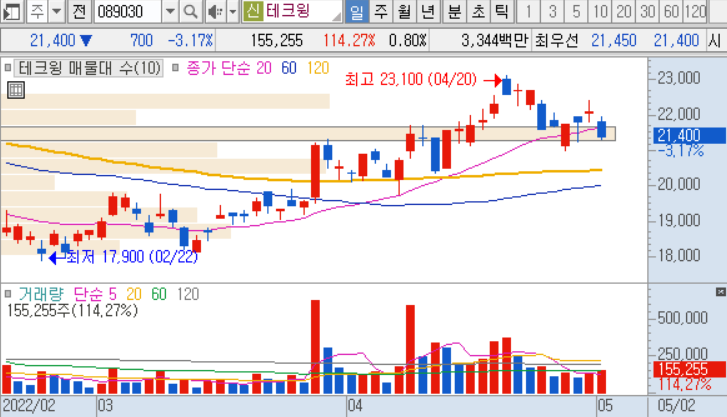
Task: Click the 시 button at quote row end
Action: click(x=714, y=41)
